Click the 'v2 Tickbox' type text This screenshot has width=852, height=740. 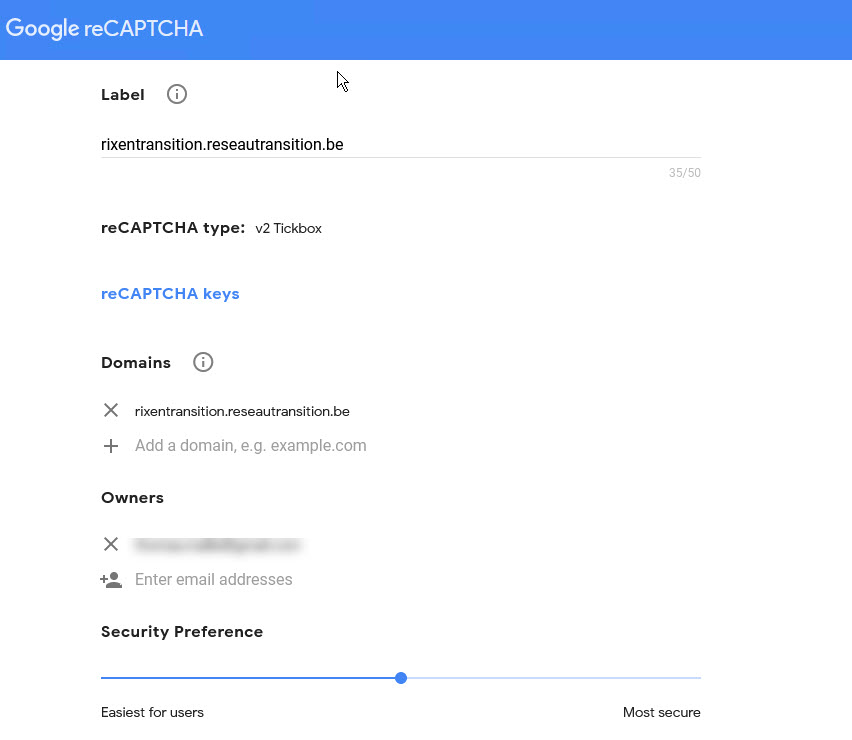[x=288, y=229]
